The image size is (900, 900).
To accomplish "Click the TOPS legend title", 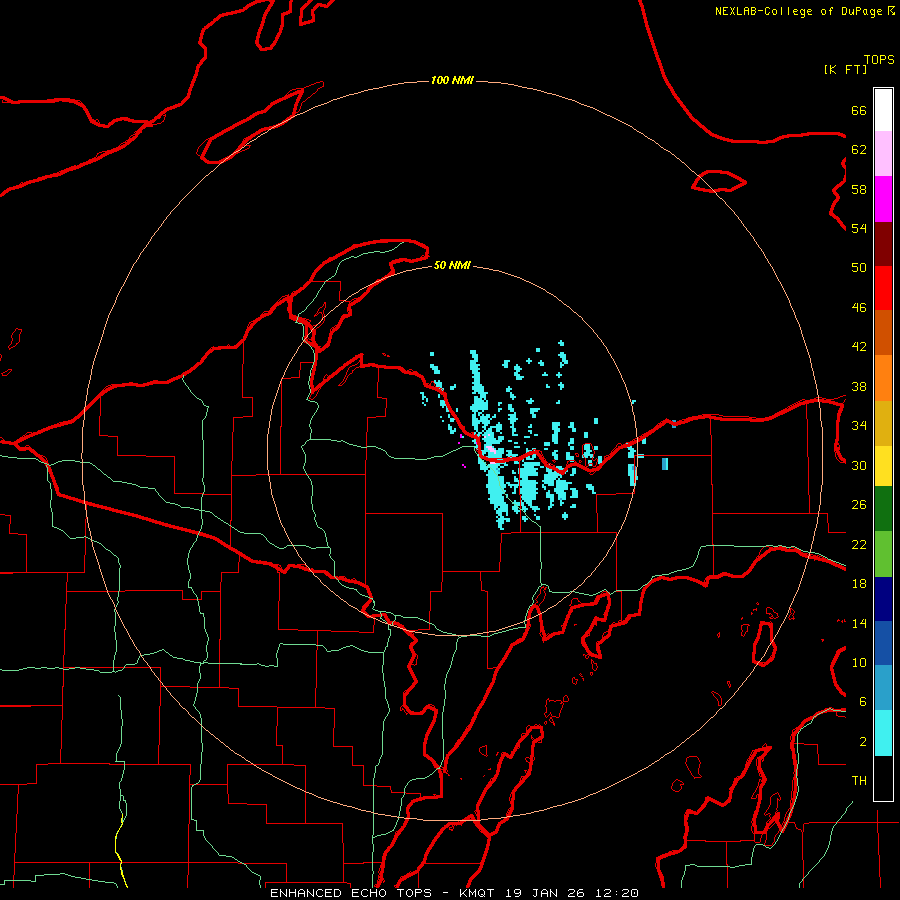I will click(x=879, y=59).
